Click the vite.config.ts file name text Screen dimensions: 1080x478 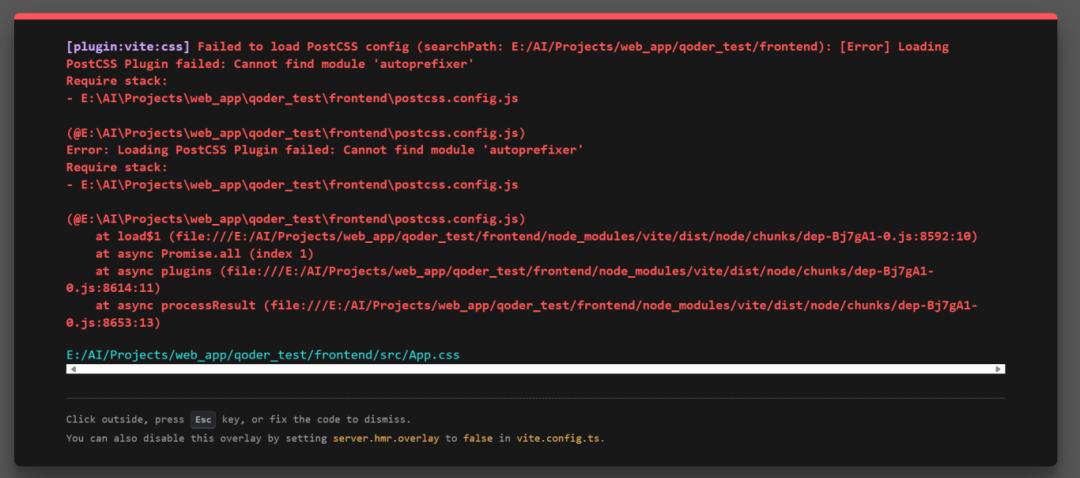point(559,438)
